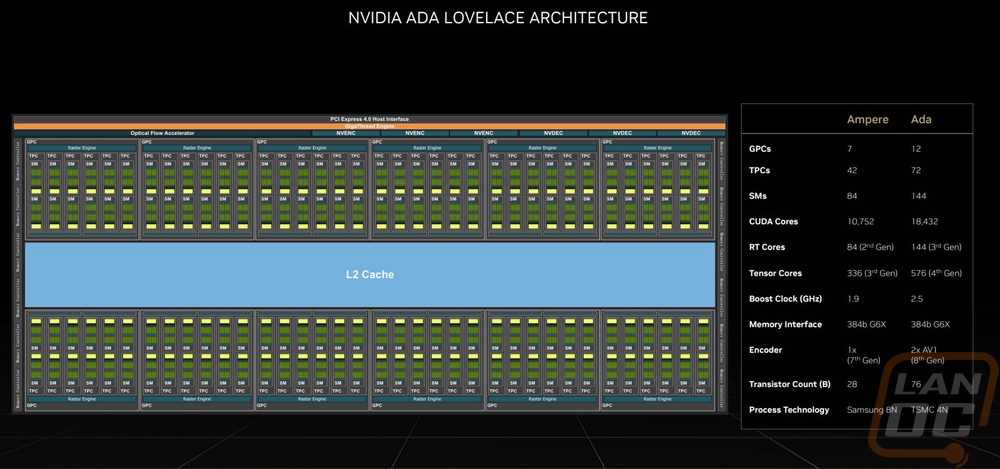Select the SMs row label
This screenshot has width=1000, height=469.
coord(757,196)
